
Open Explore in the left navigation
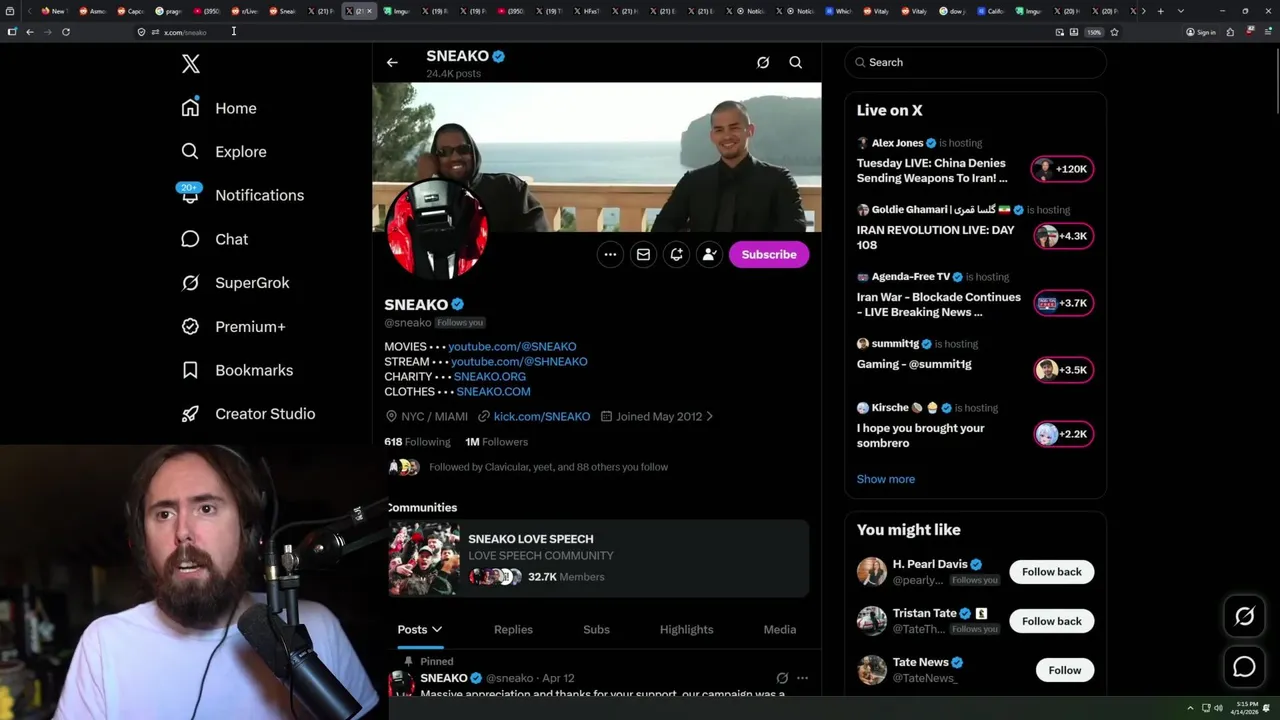click(224, 152)
